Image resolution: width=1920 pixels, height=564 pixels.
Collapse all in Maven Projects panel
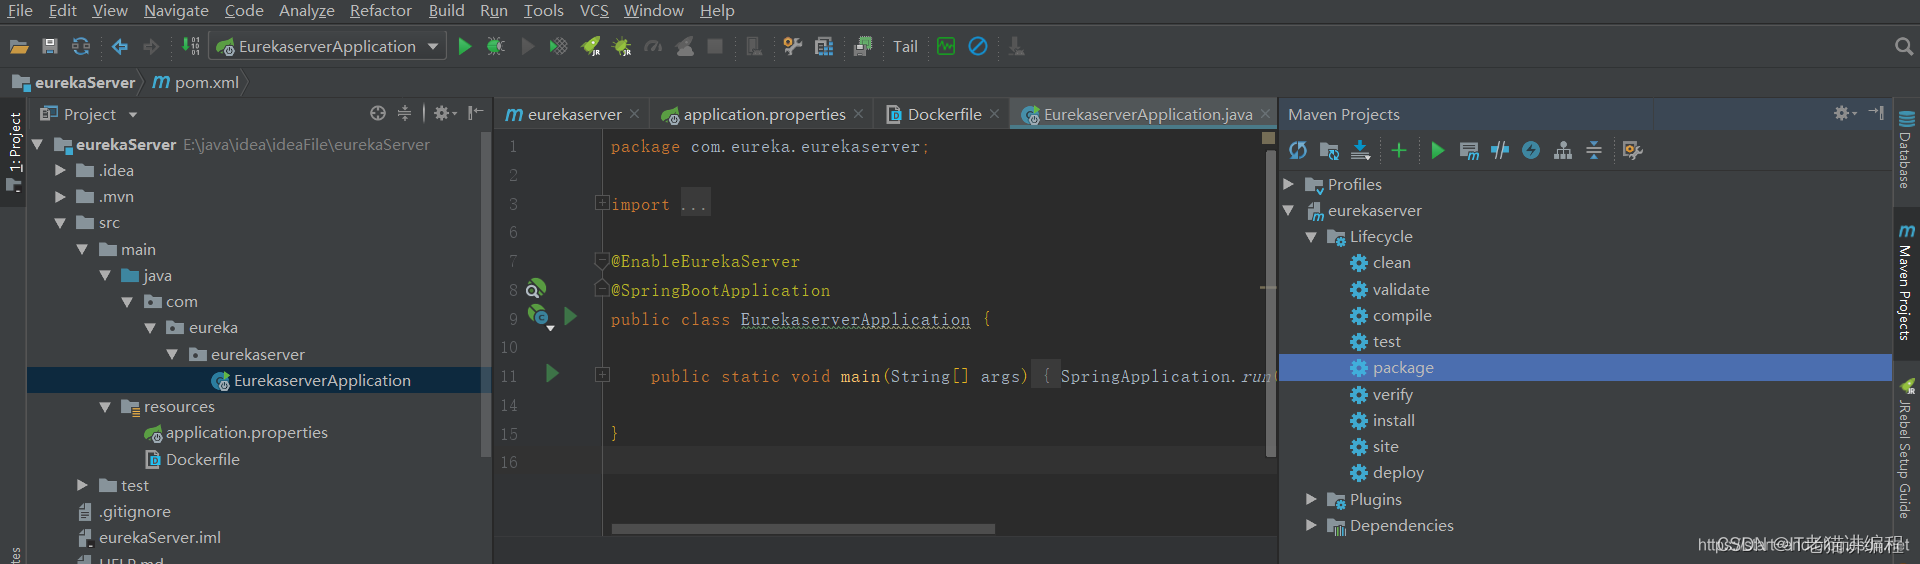click(x=1594, y=150)
